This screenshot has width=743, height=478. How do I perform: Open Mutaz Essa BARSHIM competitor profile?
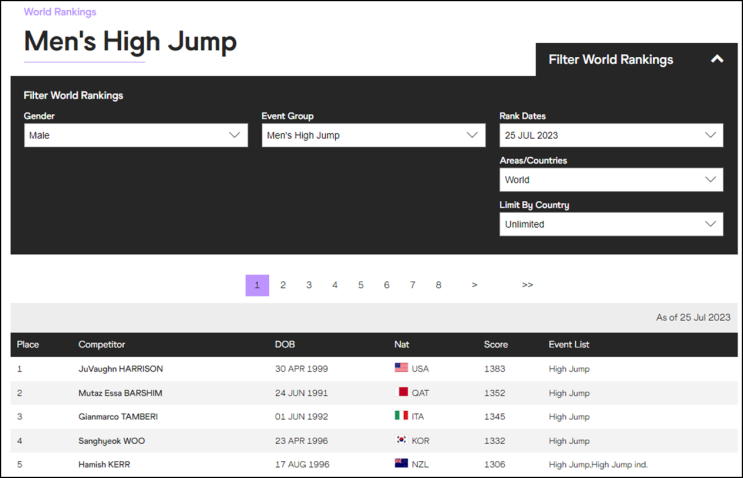120,393
